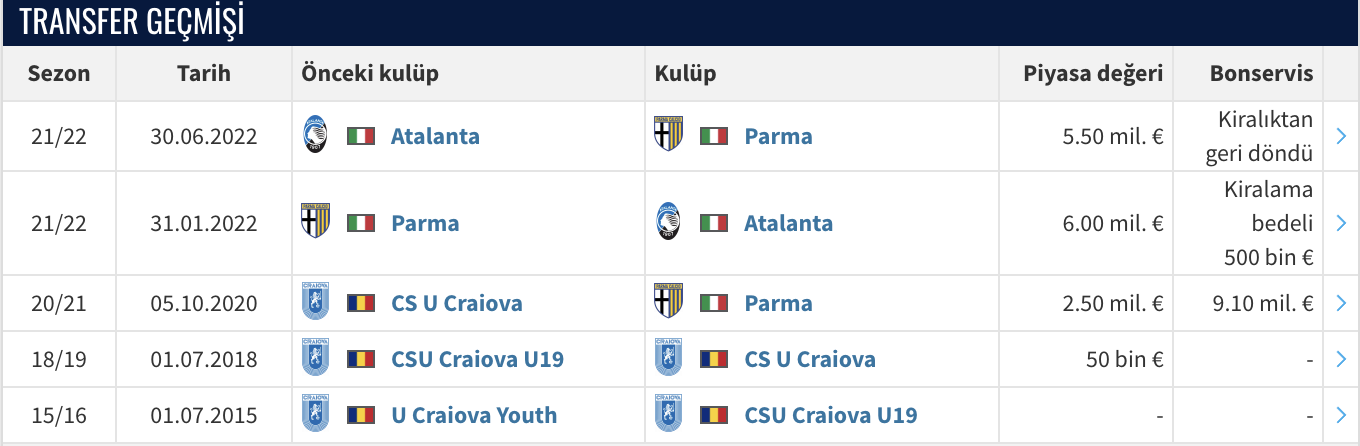Show details arrow for the 01.07.2018 transfer
This screenshot has height=446, width=1360.
(x=1341, y=358)
